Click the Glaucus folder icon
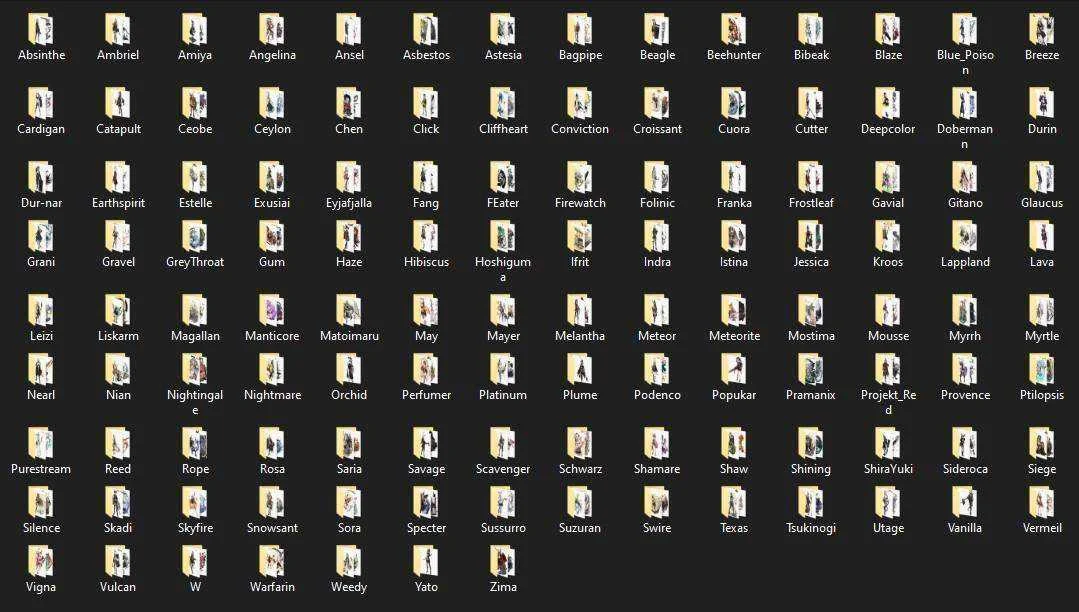 coord(1042,178)
